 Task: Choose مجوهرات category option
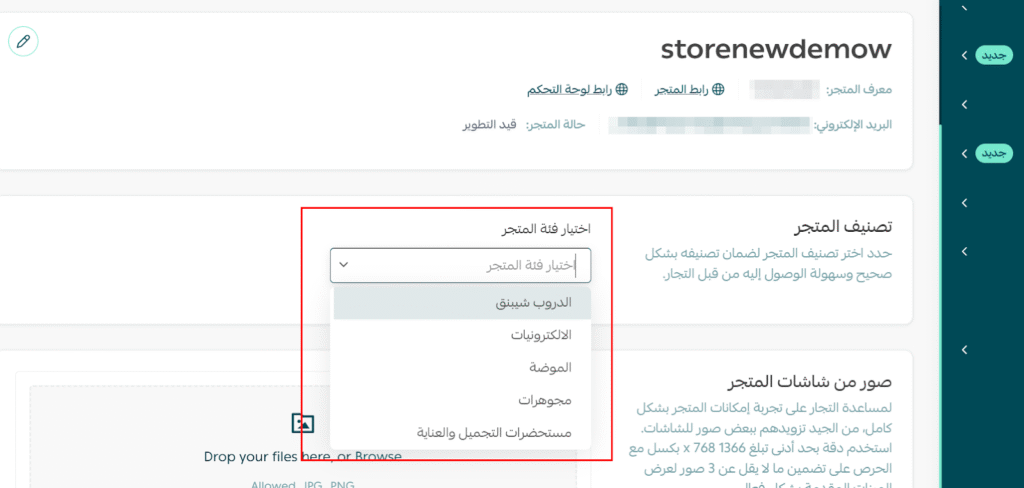pyautogui.click(x=461, y=400)
